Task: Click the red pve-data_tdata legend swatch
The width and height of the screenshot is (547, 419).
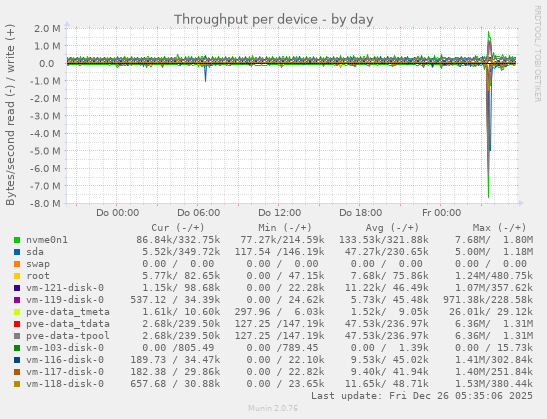Action: click(x=17, y=324)
